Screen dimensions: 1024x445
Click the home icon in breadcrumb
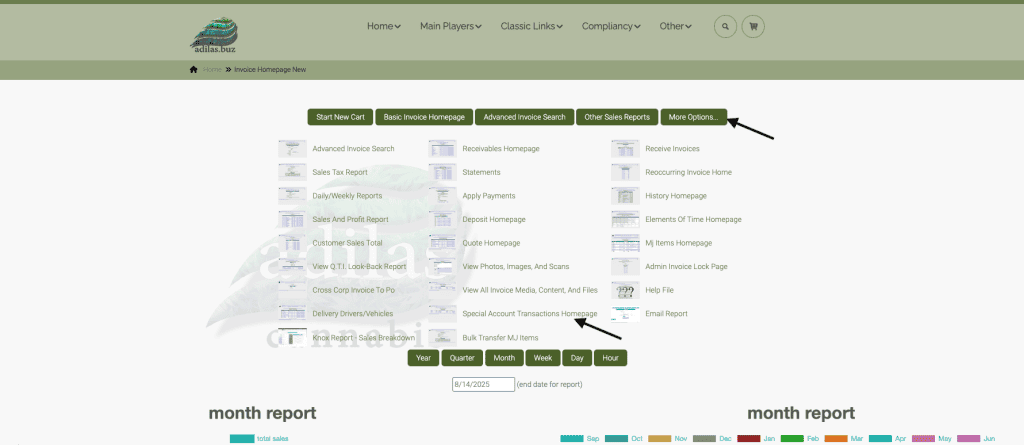point(193,69)
